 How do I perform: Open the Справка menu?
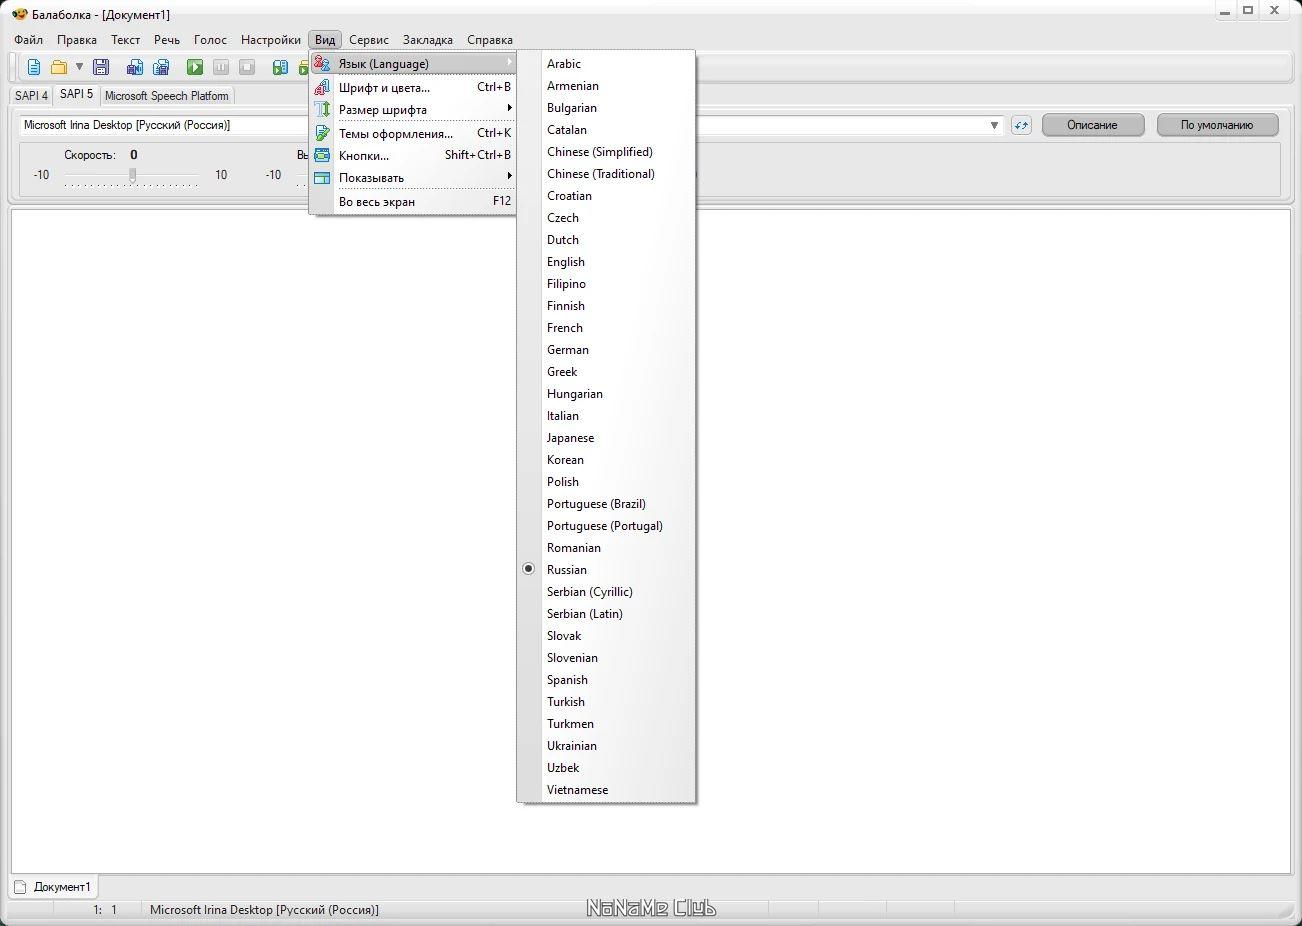coord(490,40)
